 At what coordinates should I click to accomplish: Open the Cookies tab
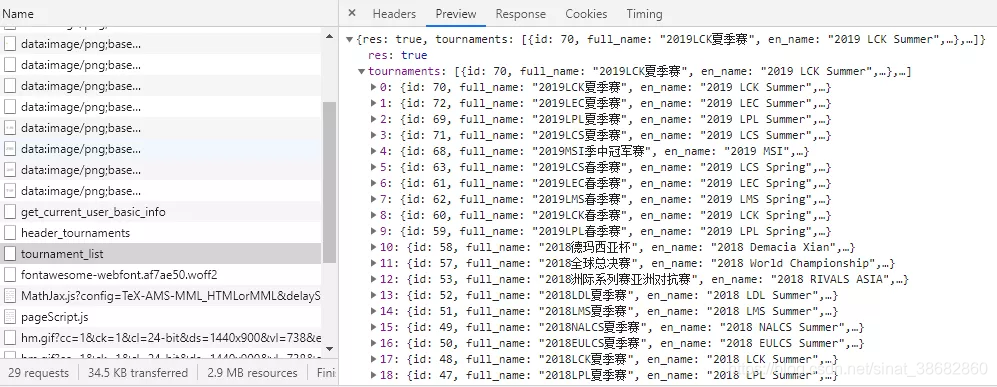tap(586, 13)
